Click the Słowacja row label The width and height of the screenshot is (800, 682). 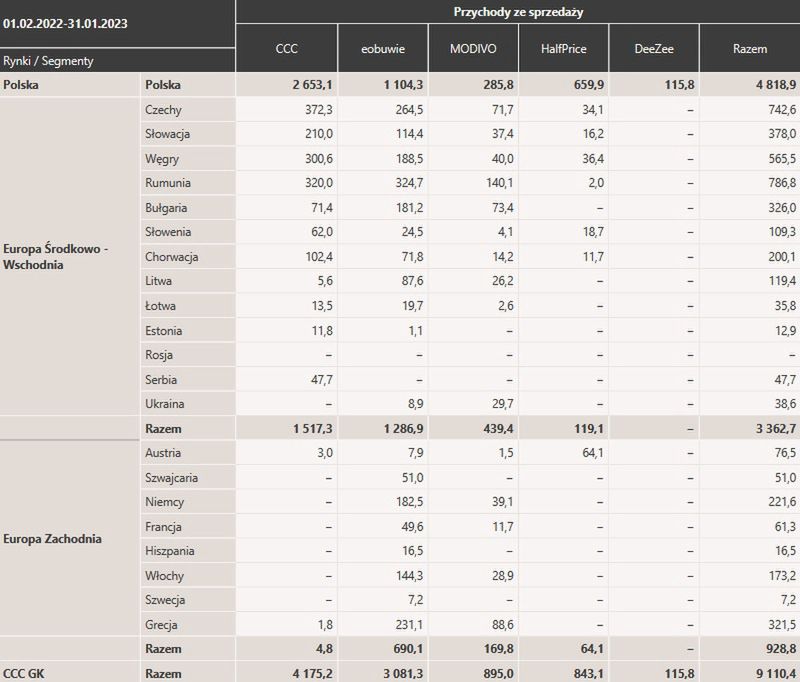[x=167, y=134]
